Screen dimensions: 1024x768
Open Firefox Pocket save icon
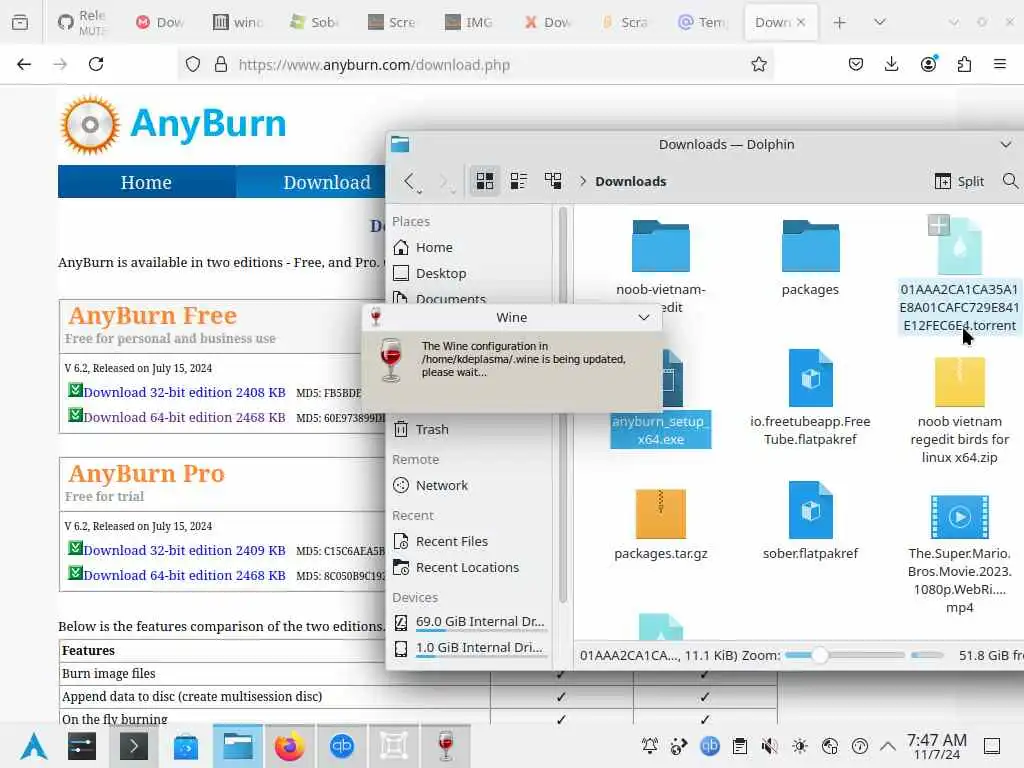click(x=856, y=64)
